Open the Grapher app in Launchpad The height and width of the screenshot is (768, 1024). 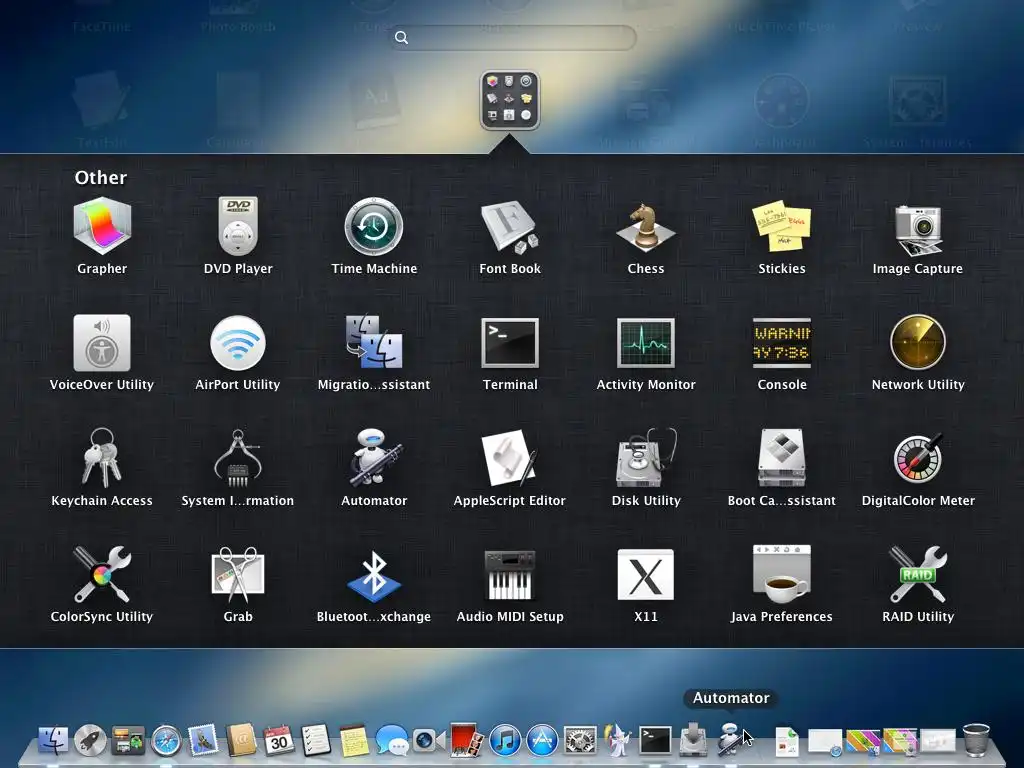(x=102, y=226)
